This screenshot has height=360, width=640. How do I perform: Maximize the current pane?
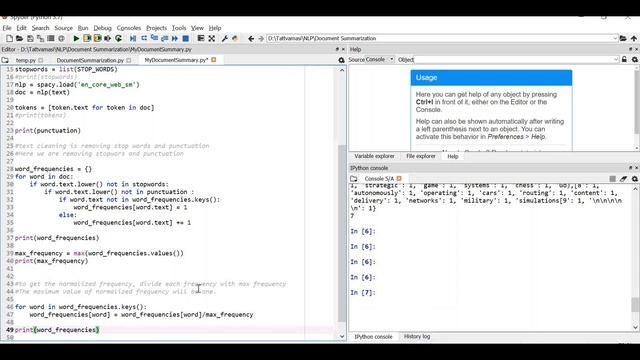coord(201,38)
